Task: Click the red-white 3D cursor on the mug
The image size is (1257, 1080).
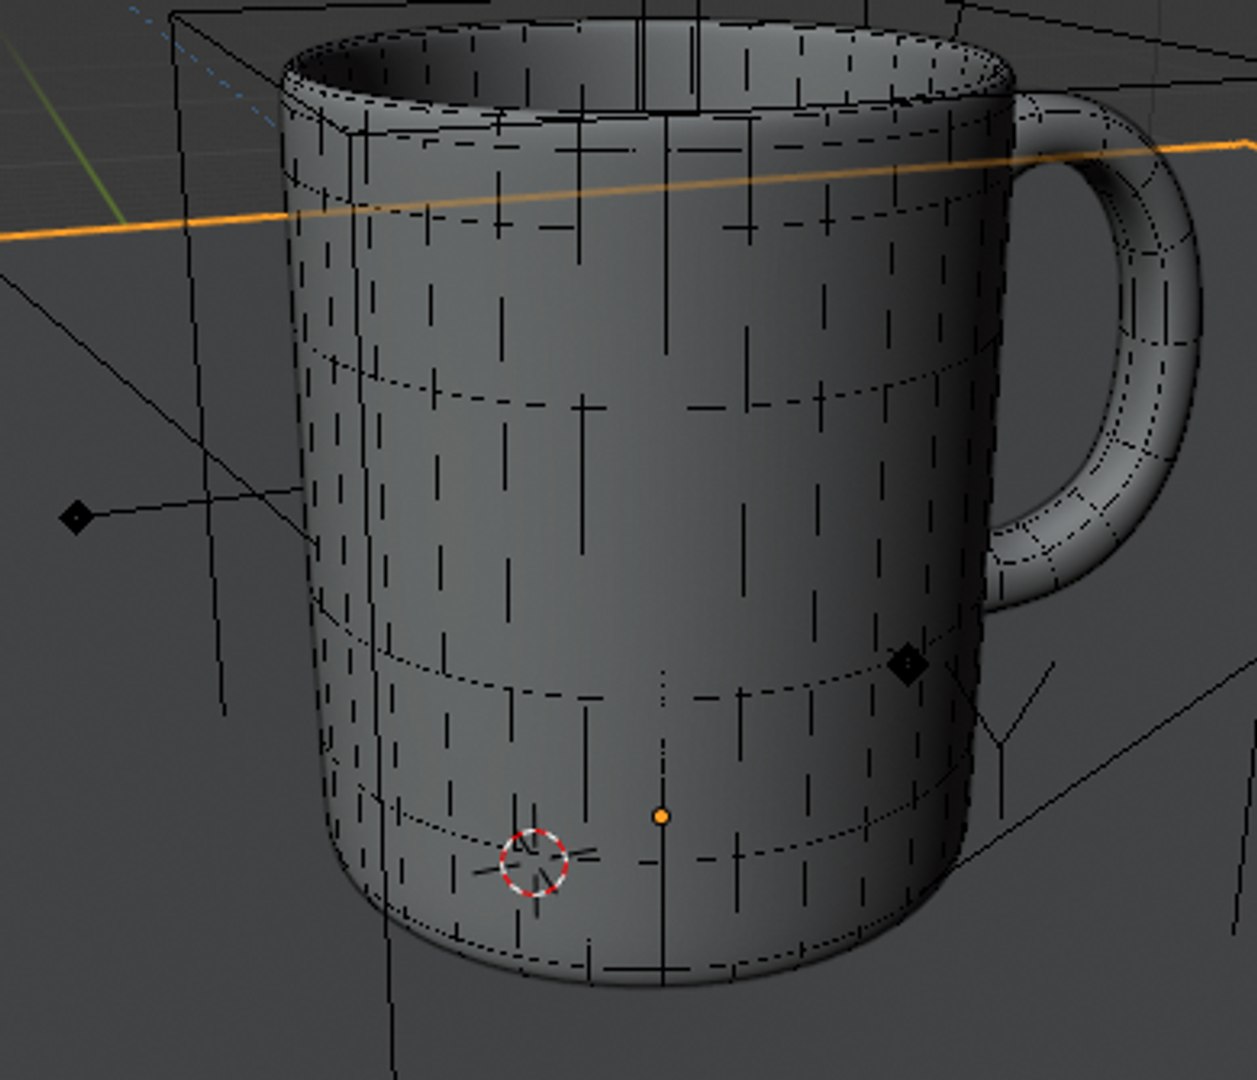Action: [533, 861]
